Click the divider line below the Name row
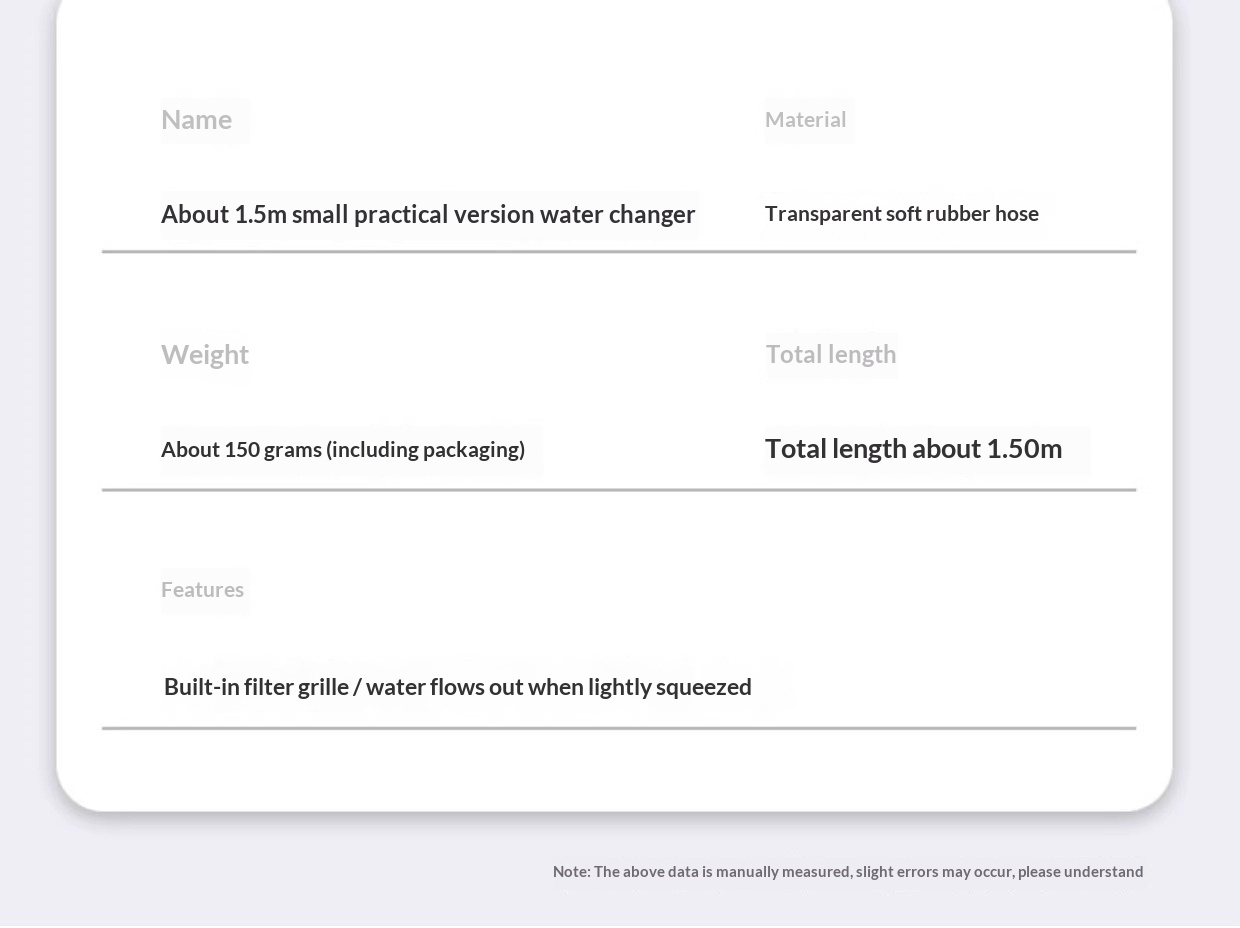Screen dimensions: 1240x928 click(618, 252)
